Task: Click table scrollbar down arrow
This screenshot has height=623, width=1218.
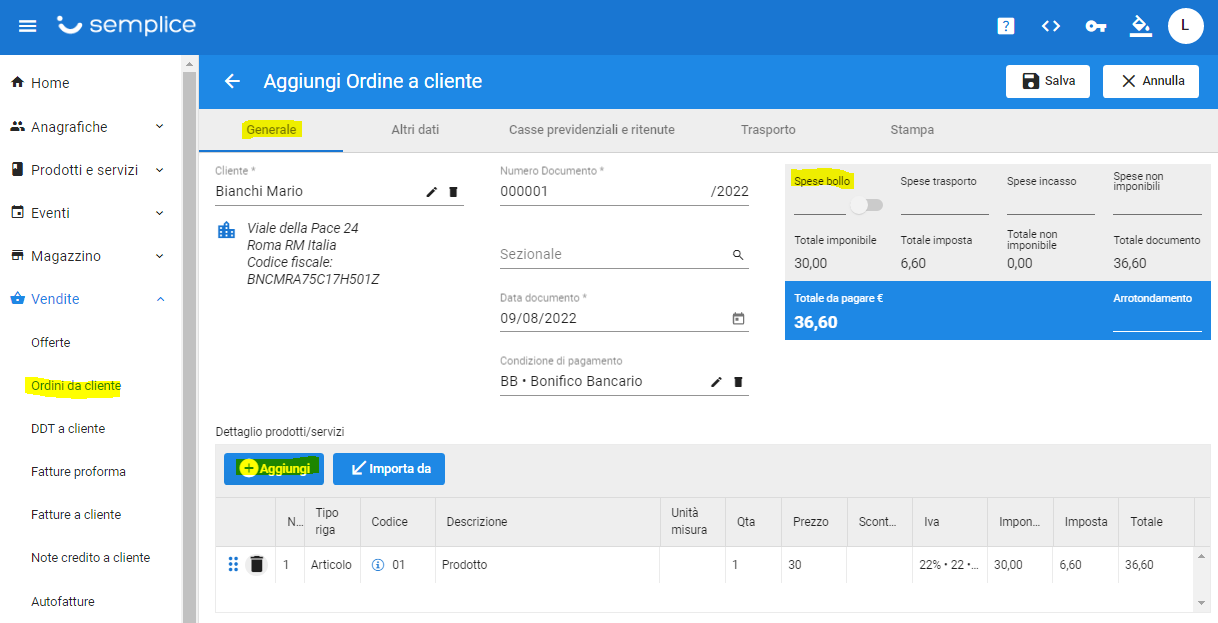Action: coord(1202,603)
